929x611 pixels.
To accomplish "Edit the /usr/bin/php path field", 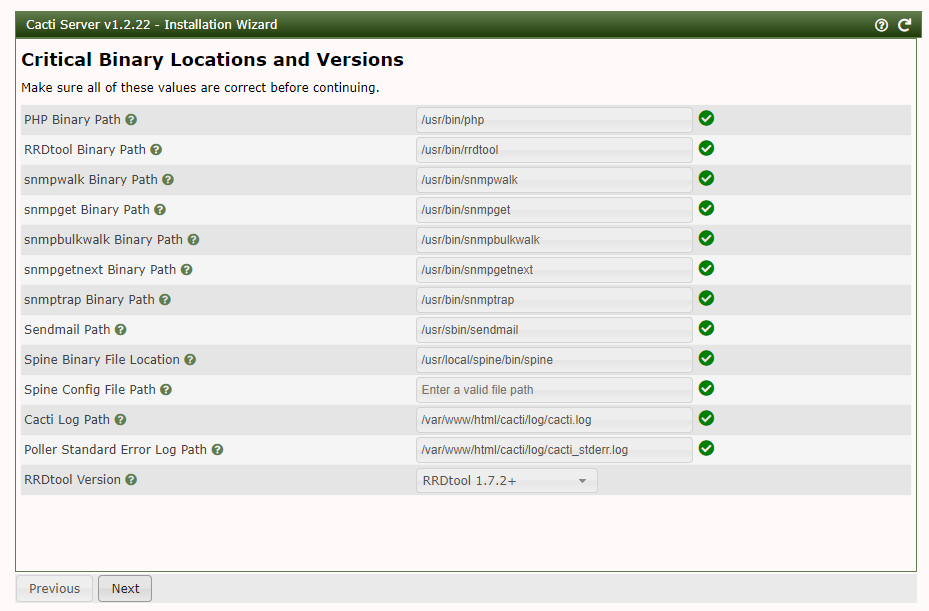I will click(x=554, y=120).
